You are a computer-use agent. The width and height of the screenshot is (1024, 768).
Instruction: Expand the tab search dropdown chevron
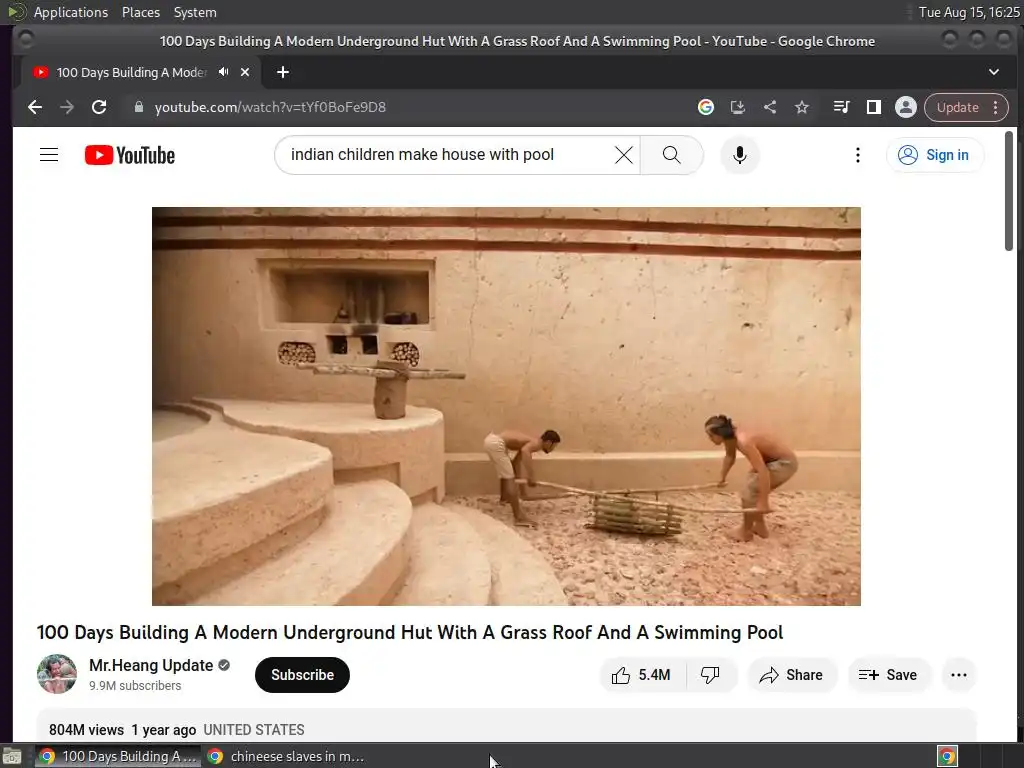click(x=994, y=72)
